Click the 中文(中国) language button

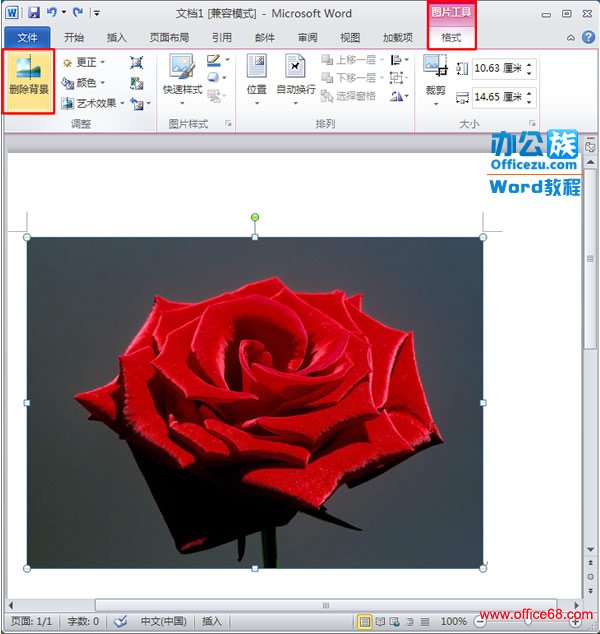tap(163, 621)
